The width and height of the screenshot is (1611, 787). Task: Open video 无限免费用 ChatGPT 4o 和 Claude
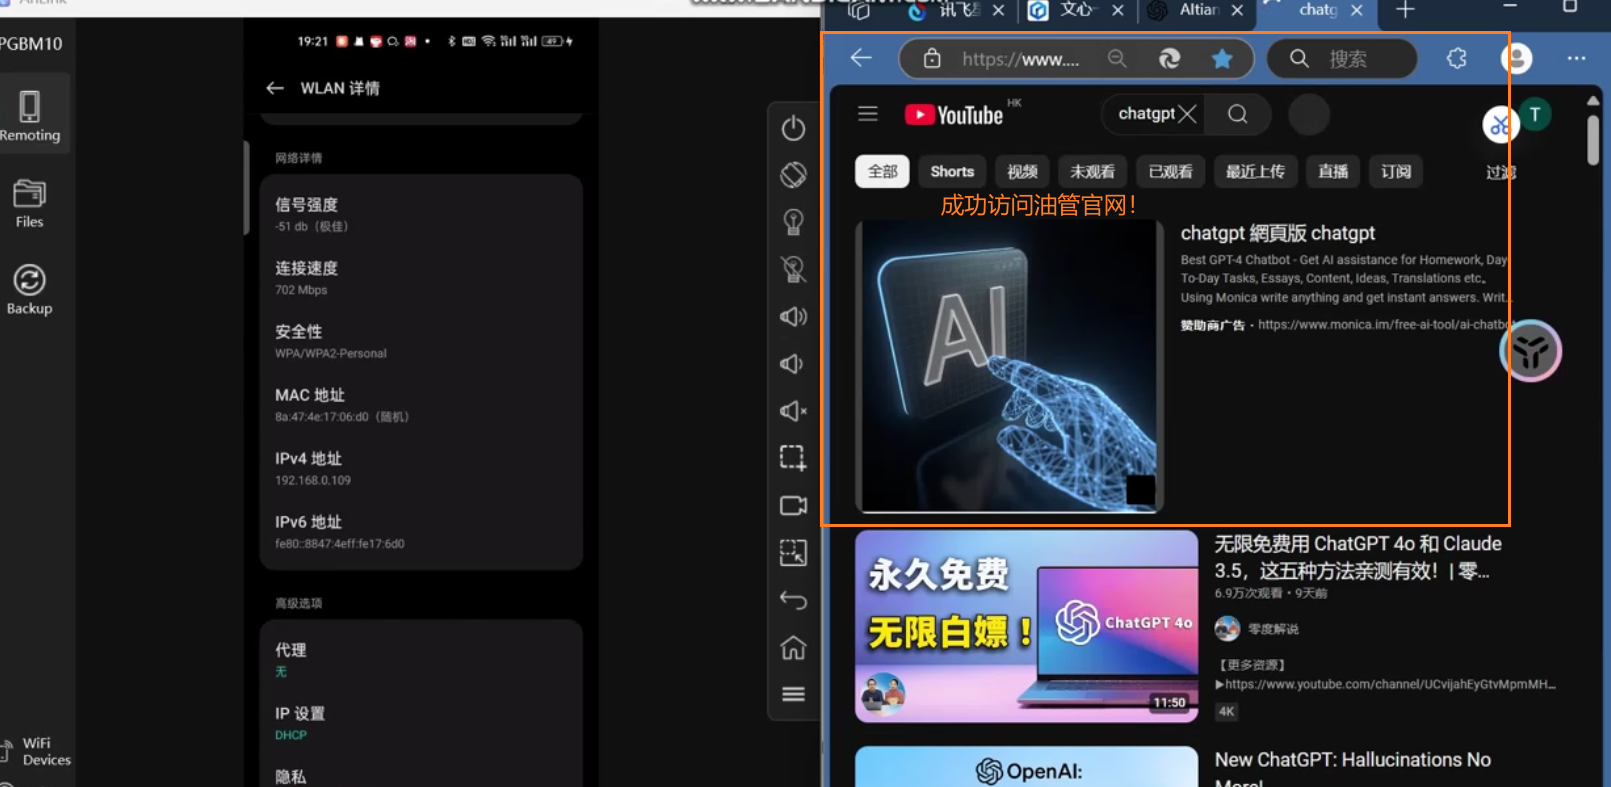1358,557
